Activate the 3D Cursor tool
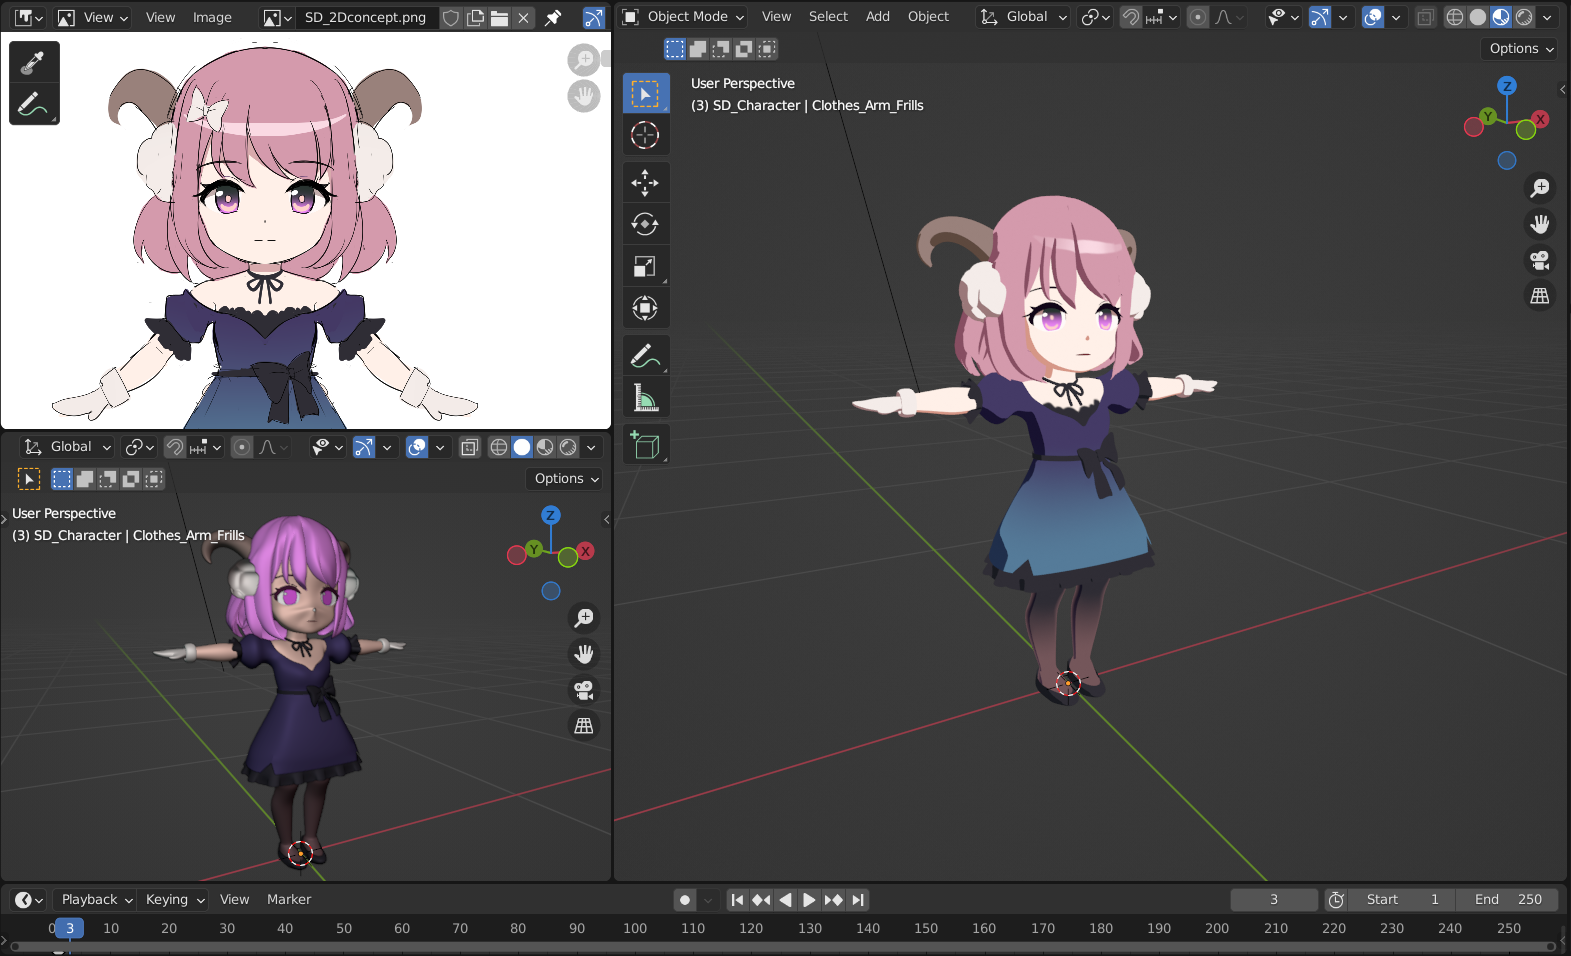The width and height of the screenshot is (1571, 956). (645, 135)
